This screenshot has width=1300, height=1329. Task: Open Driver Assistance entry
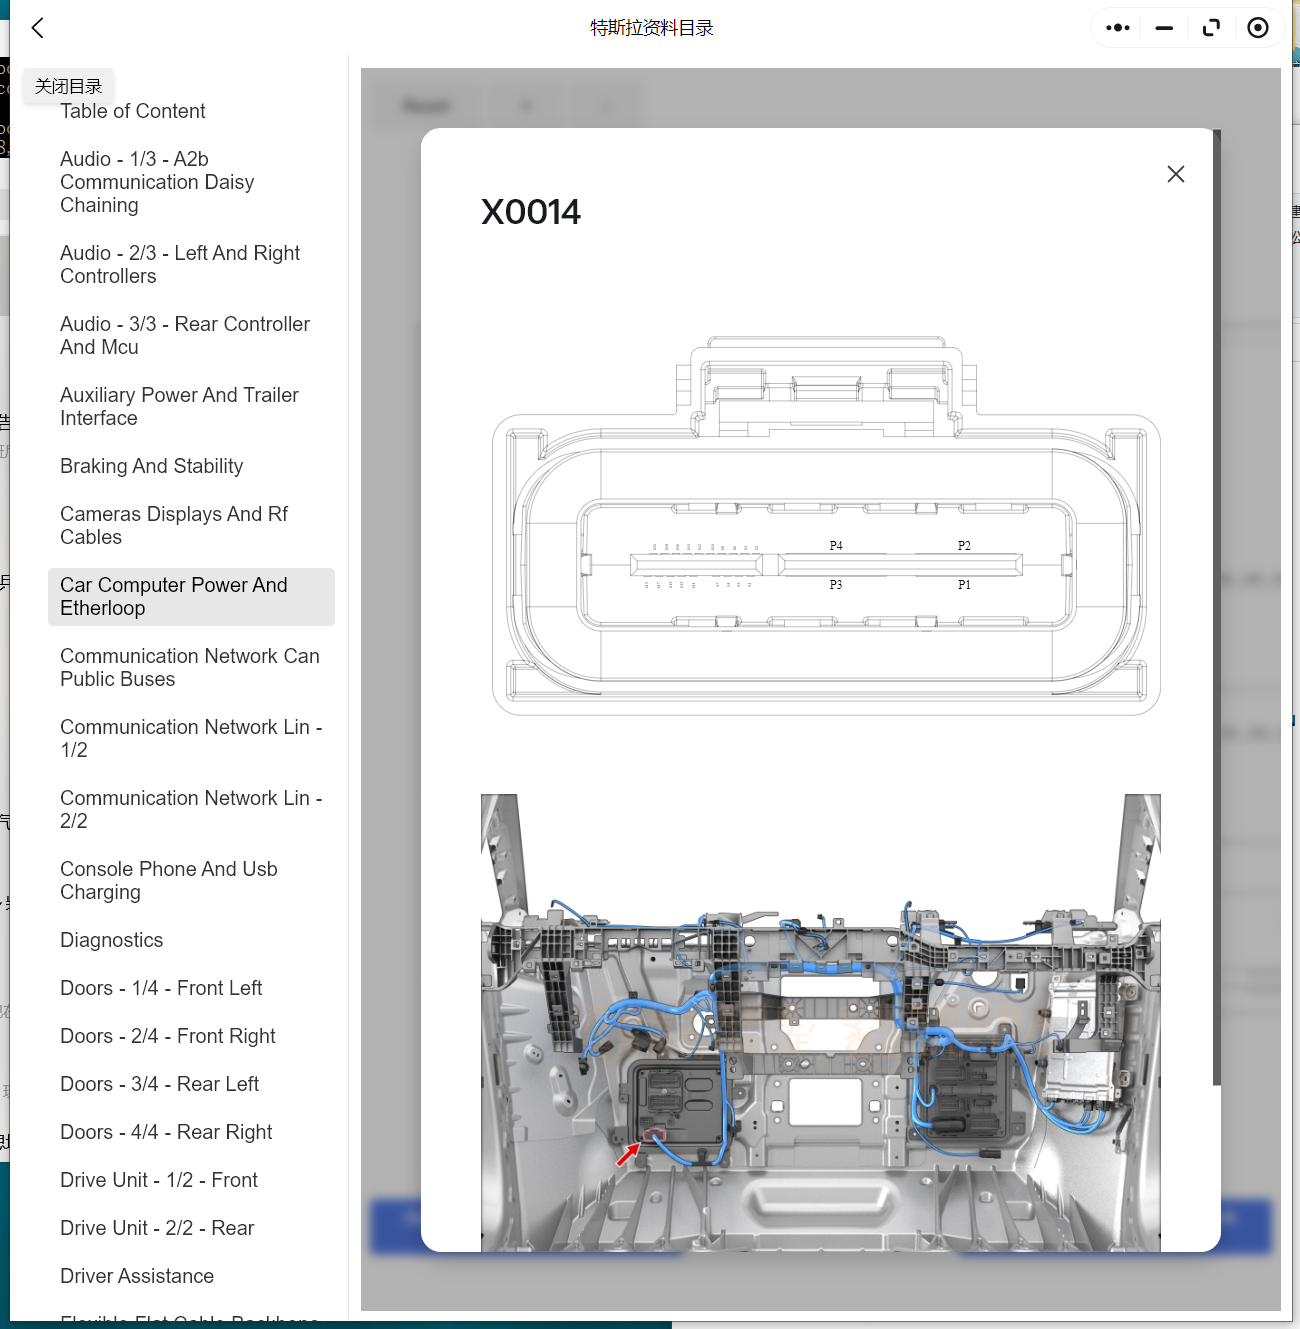pos(137,1276)
